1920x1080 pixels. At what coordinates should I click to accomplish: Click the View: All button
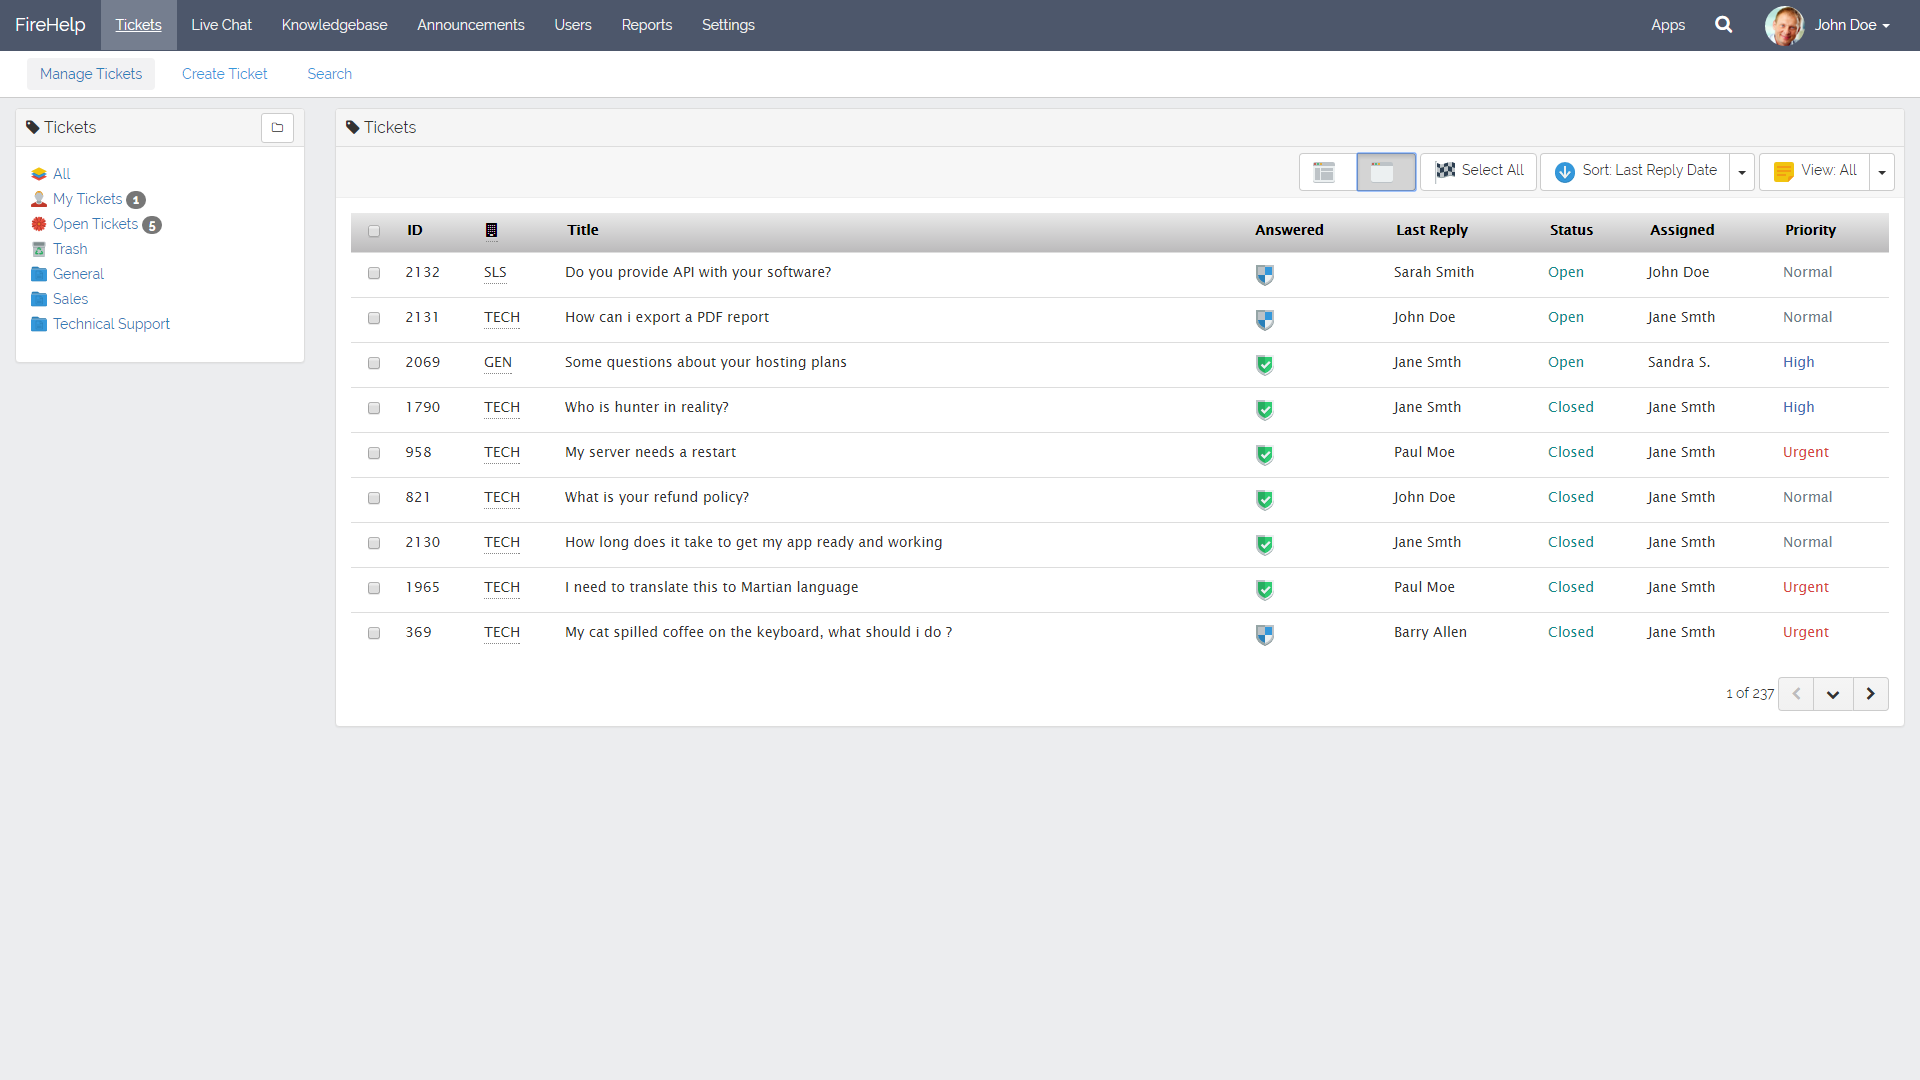point(1815,172)
